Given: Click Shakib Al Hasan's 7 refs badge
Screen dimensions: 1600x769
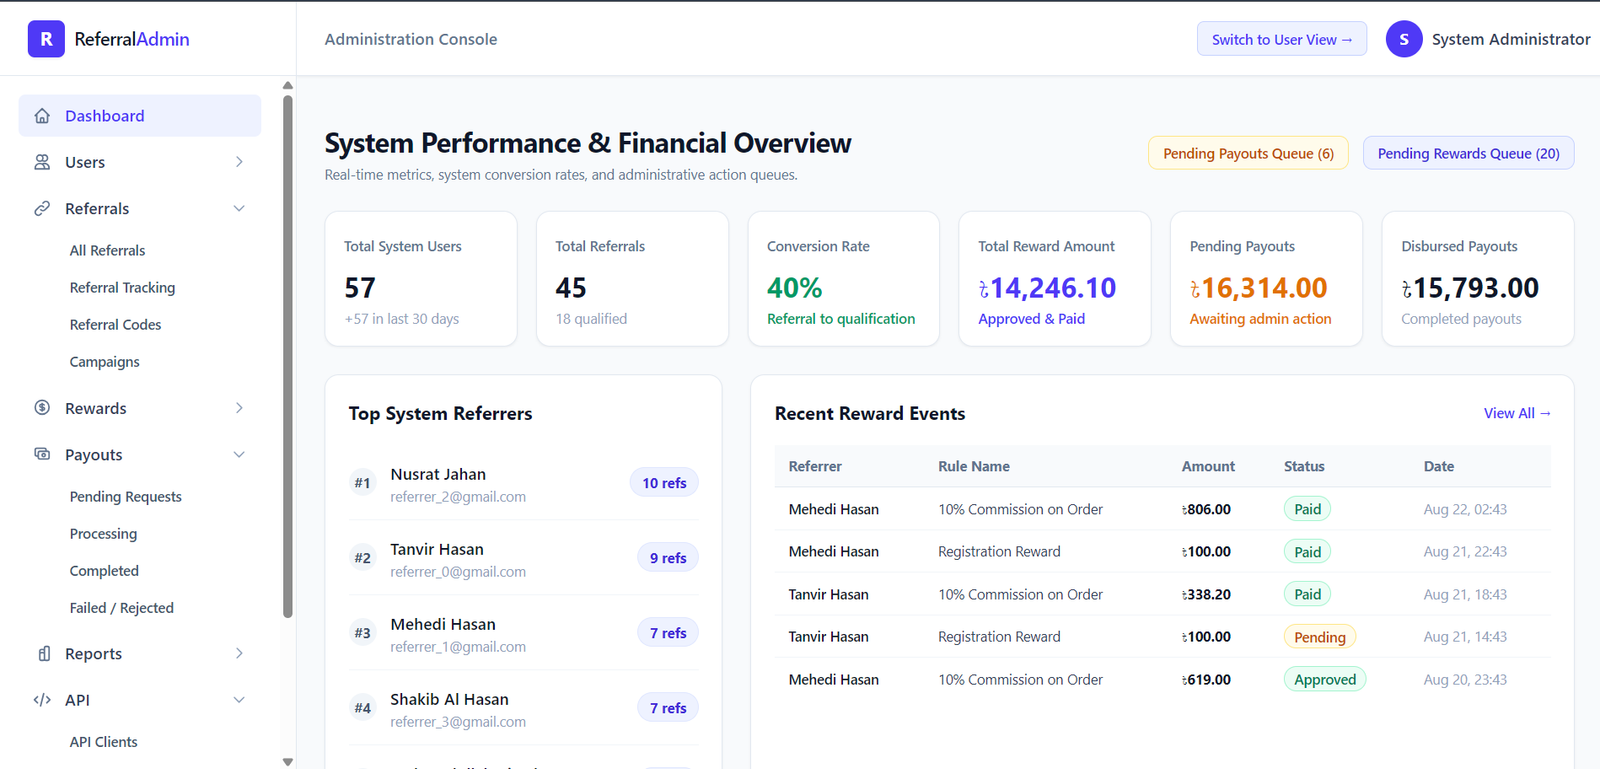Looking at the screenshot, I should pyautogui.click(x=668, y=708).
